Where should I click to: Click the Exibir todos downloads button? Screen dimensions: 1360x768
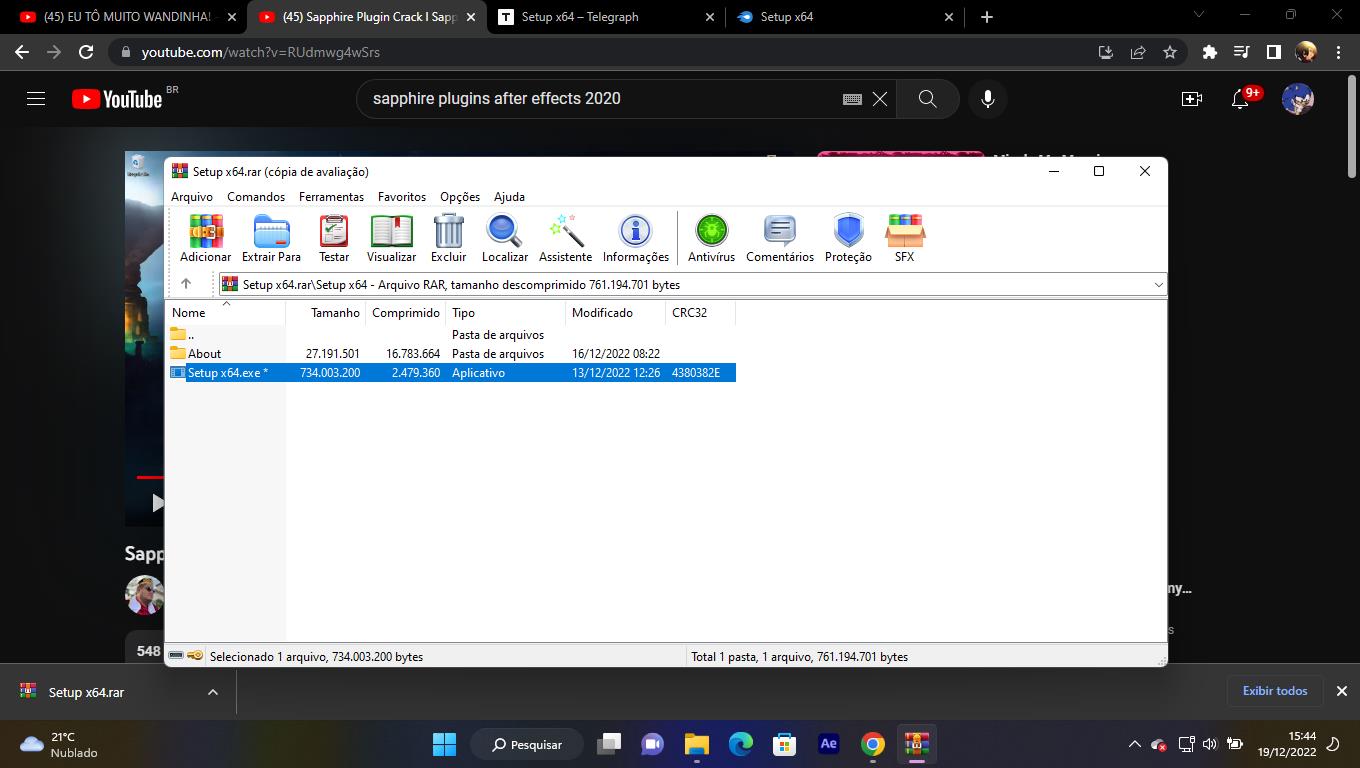pos(1274,691)
